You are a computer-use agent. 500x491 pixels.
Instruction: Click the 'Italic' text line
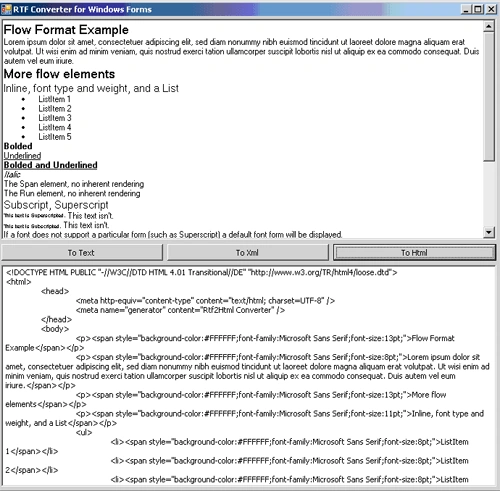coord(12,174)
